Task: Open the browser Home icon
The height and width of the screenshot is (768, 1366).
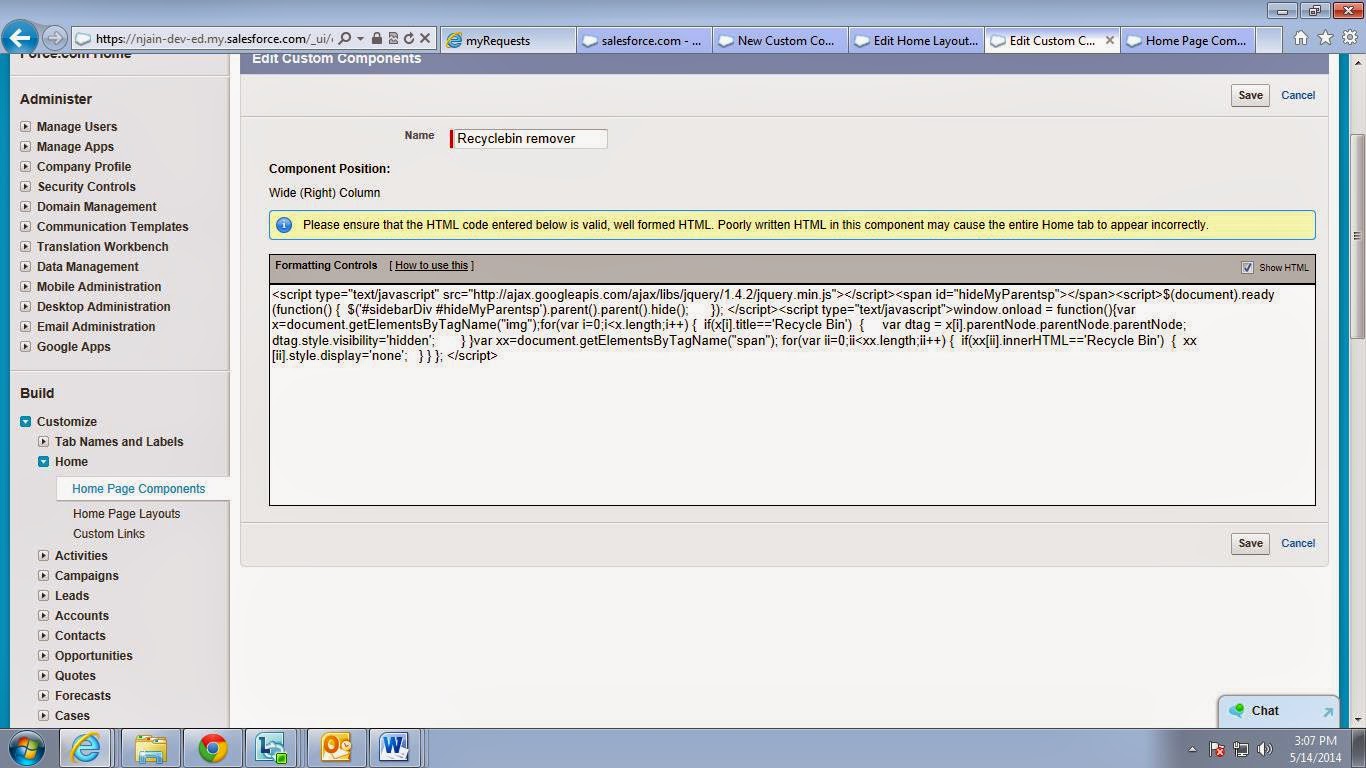Action: point(1300,38)
